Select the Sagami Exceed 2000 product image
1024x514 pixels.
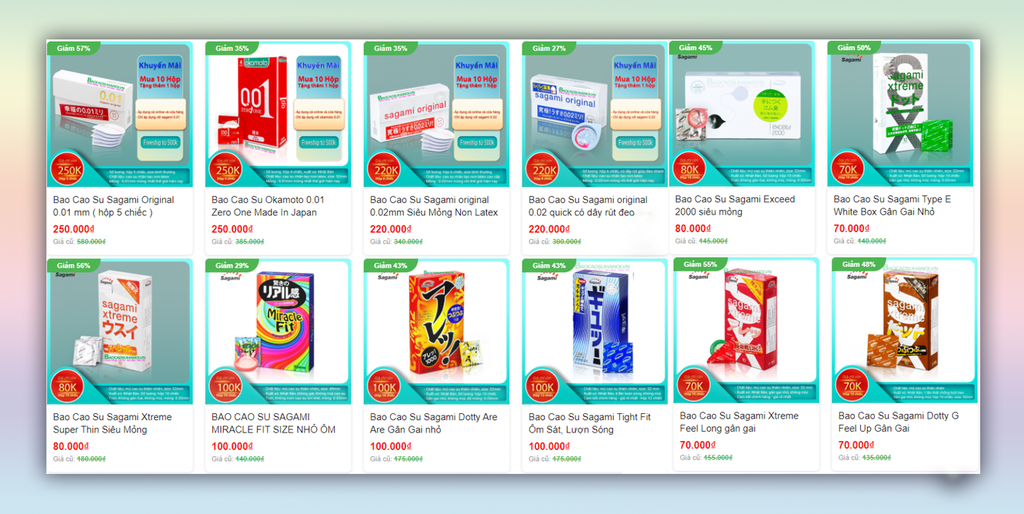pos(742,114)
